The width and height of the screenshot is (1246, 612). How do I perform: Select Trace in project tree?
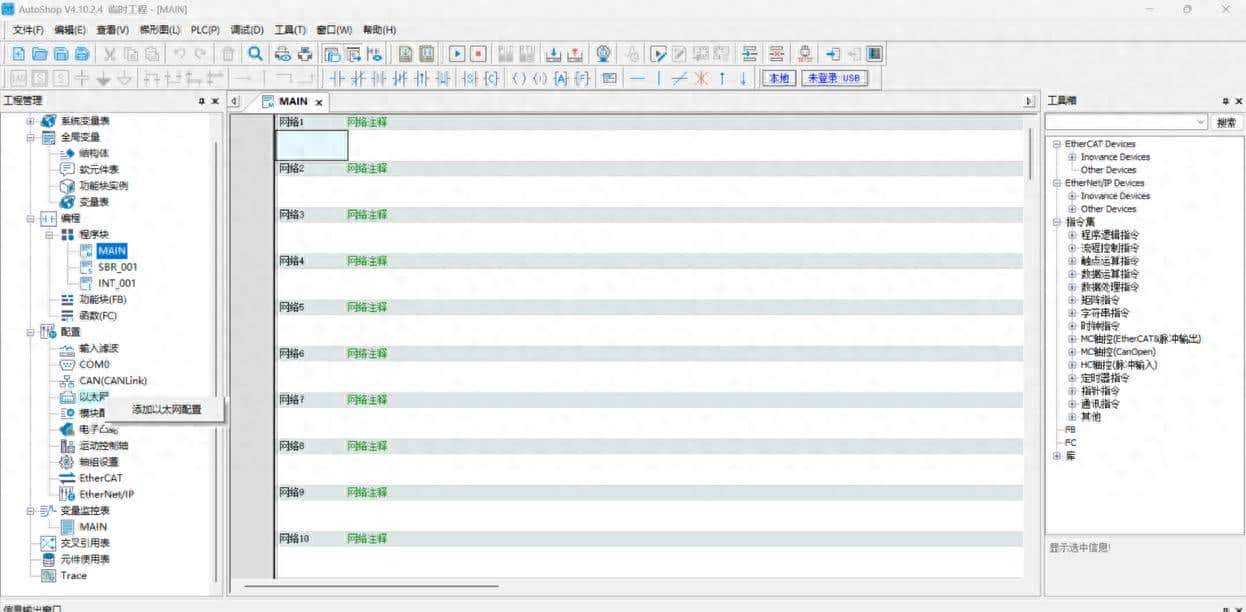(x=73, y=576)
